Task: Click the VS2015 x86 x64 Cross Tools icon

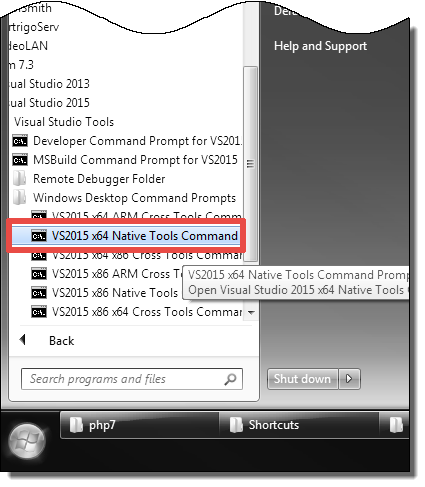Action: (x=39, y=312)
